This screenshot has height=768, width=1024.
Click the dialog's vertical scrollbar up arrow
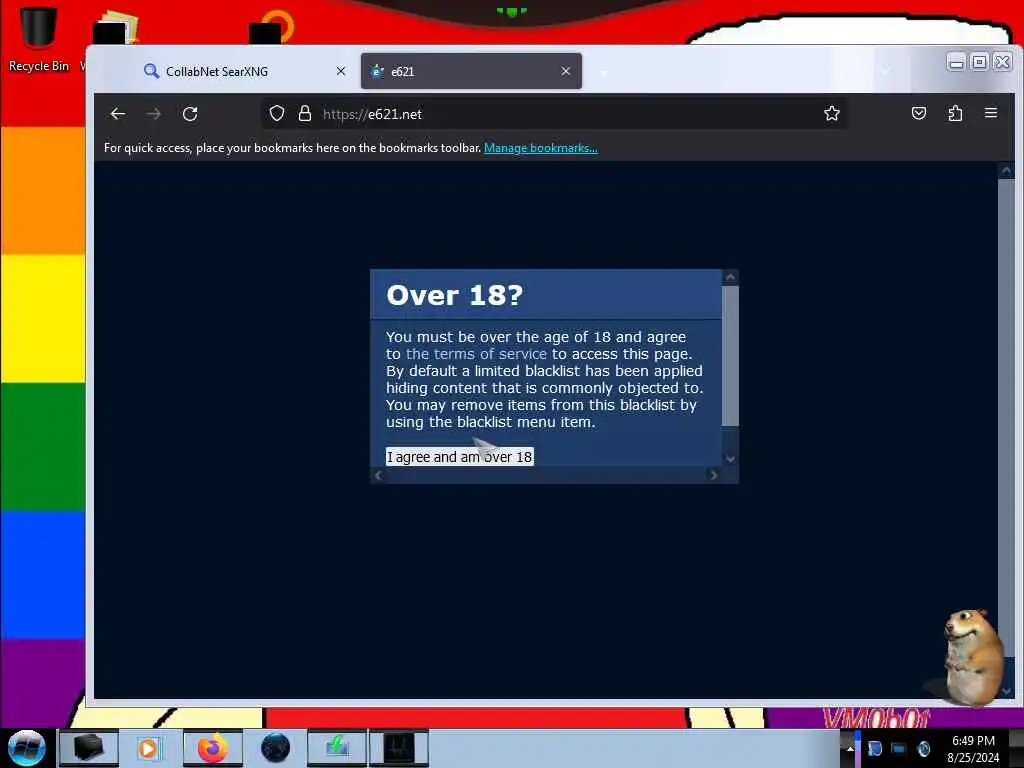point(730,277)
